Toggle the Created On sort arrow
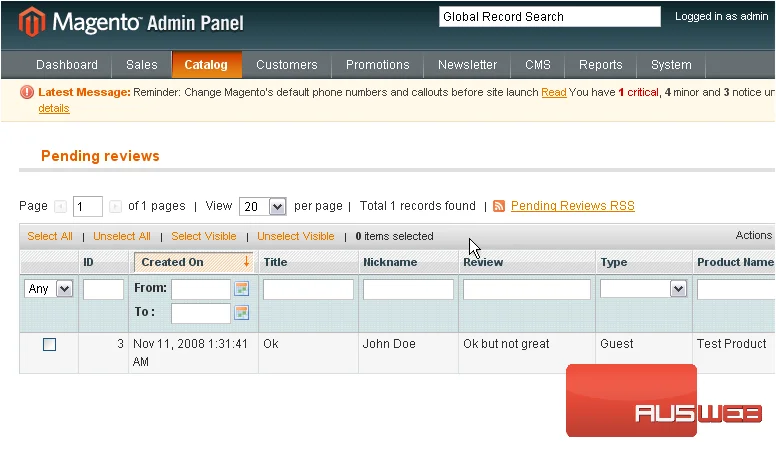This screenshot has height=450, width=776. coord(246,261)
